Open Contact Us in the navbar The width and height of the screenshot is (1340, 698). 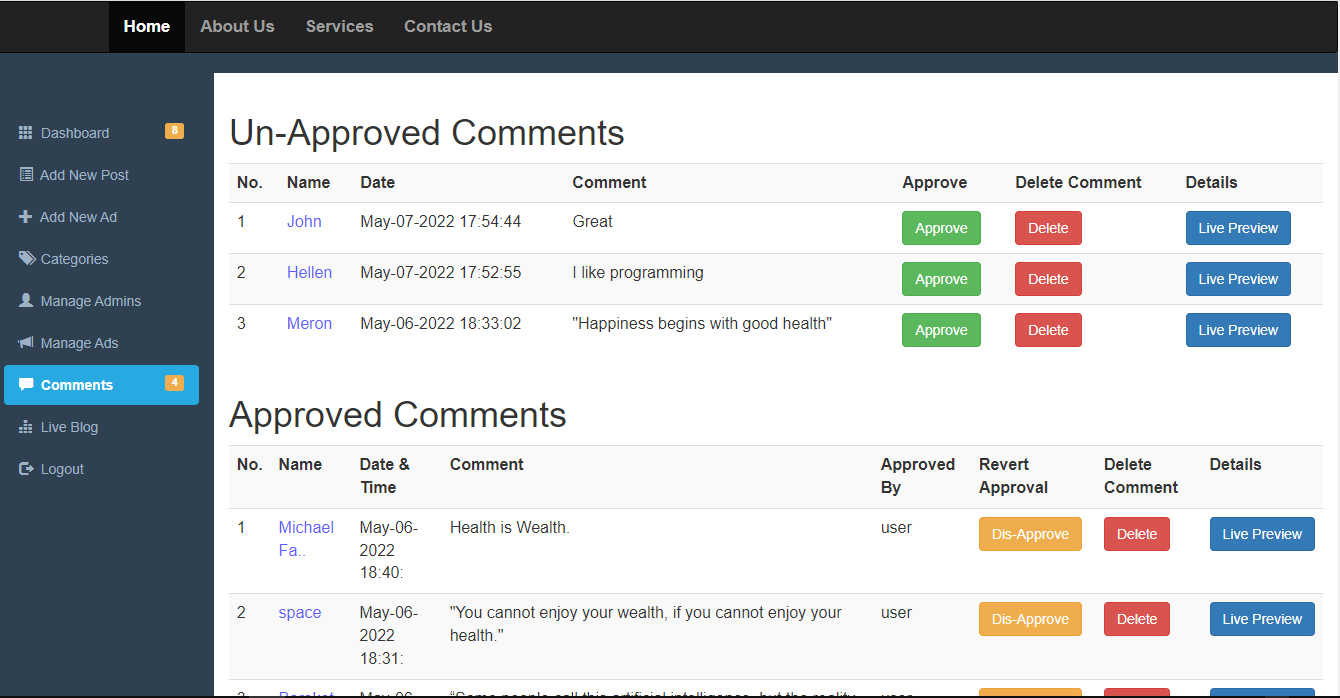point(448,27)
